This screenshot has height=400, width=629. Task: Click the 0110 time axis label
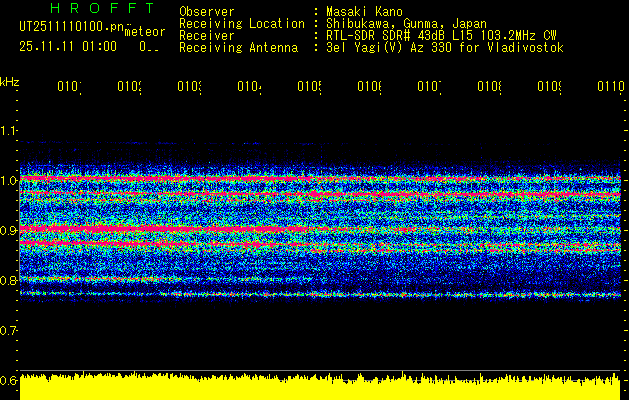click(611, 86)
